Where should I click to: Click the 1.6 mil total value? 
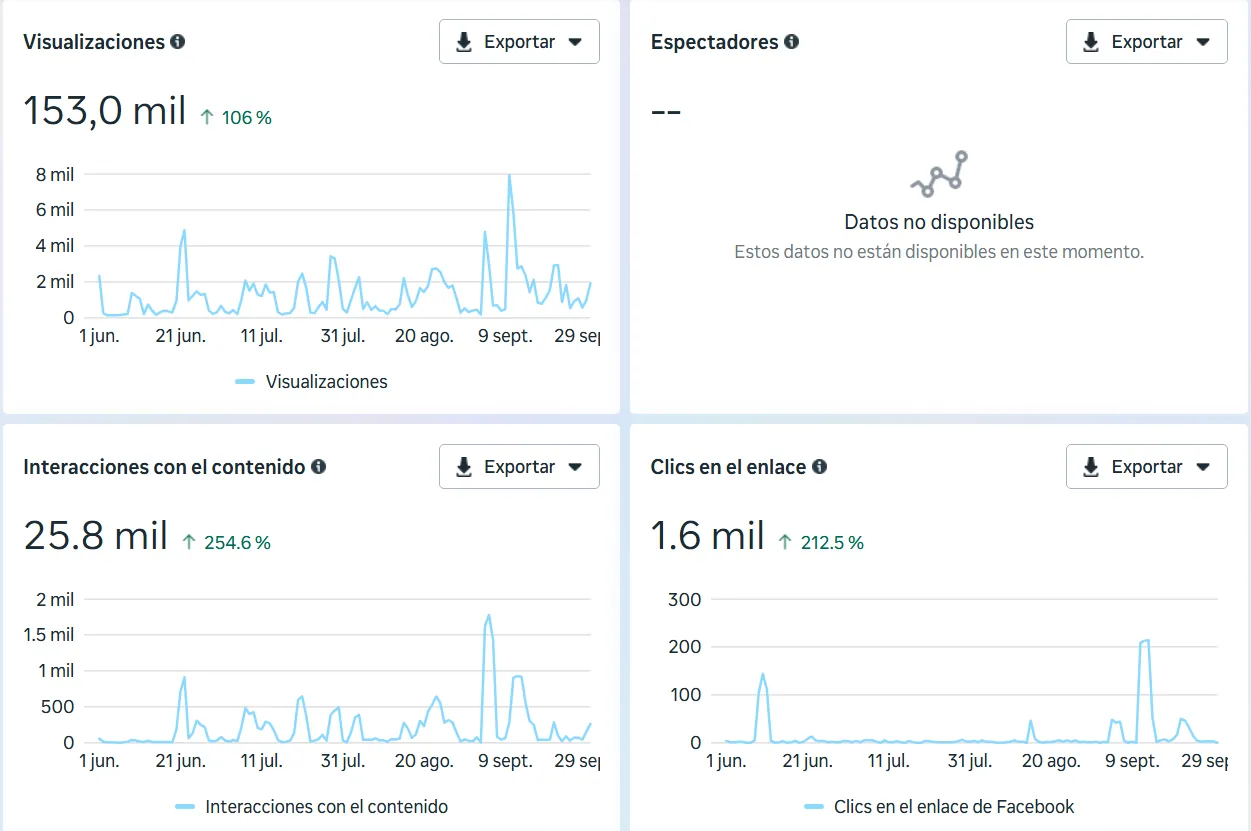click(708, 536)
